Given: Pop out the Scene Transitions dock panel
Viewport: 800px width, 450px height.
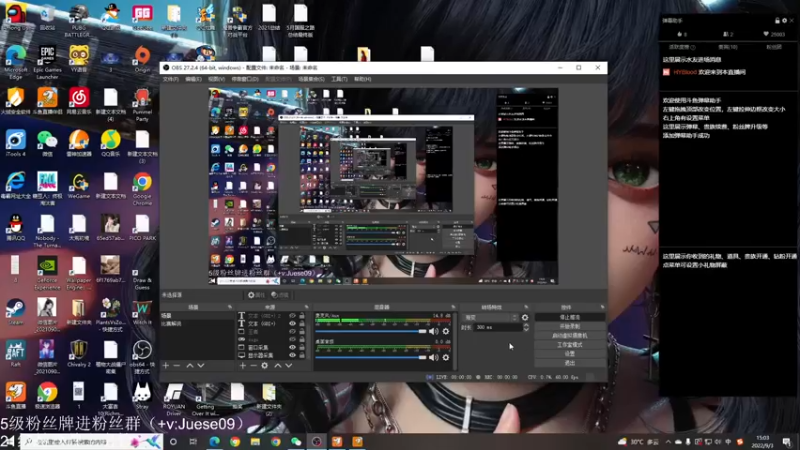Looking at the screenshot, I should tap(526, 307).
